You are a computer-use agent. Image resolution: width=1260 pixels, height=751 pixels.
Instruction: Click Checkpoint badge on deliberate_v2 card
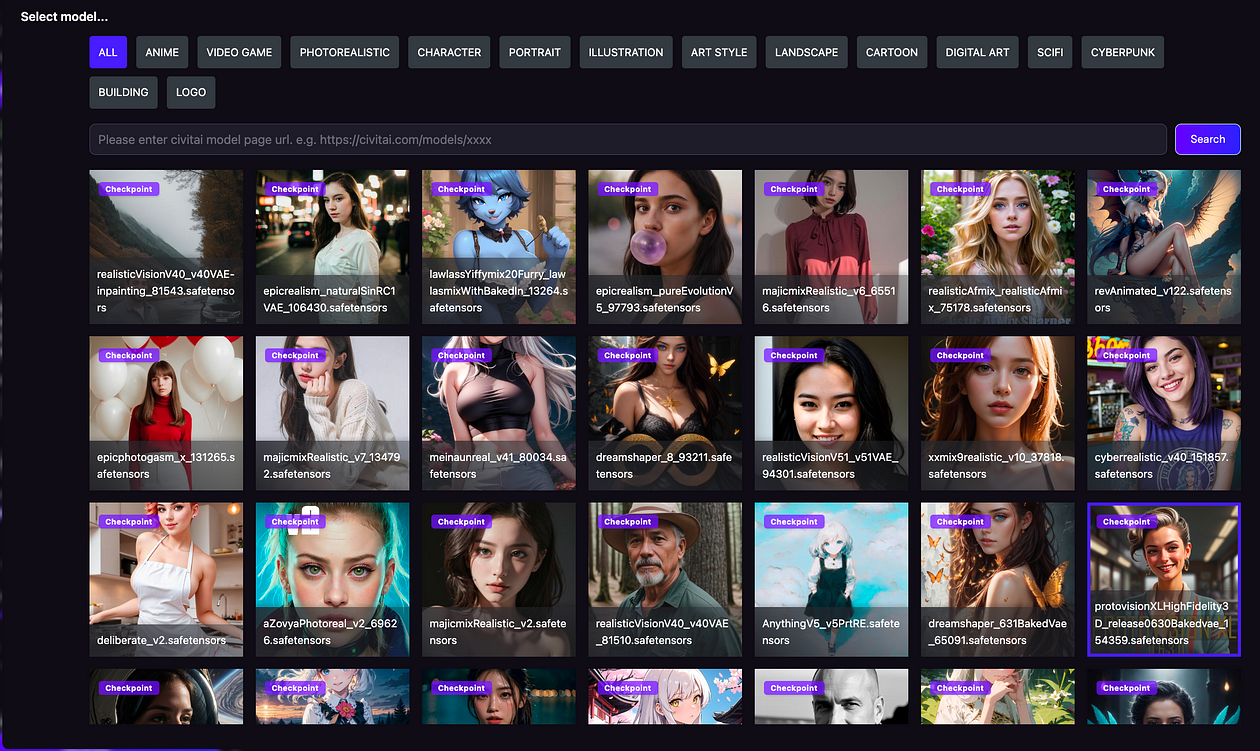pos(128,521)
